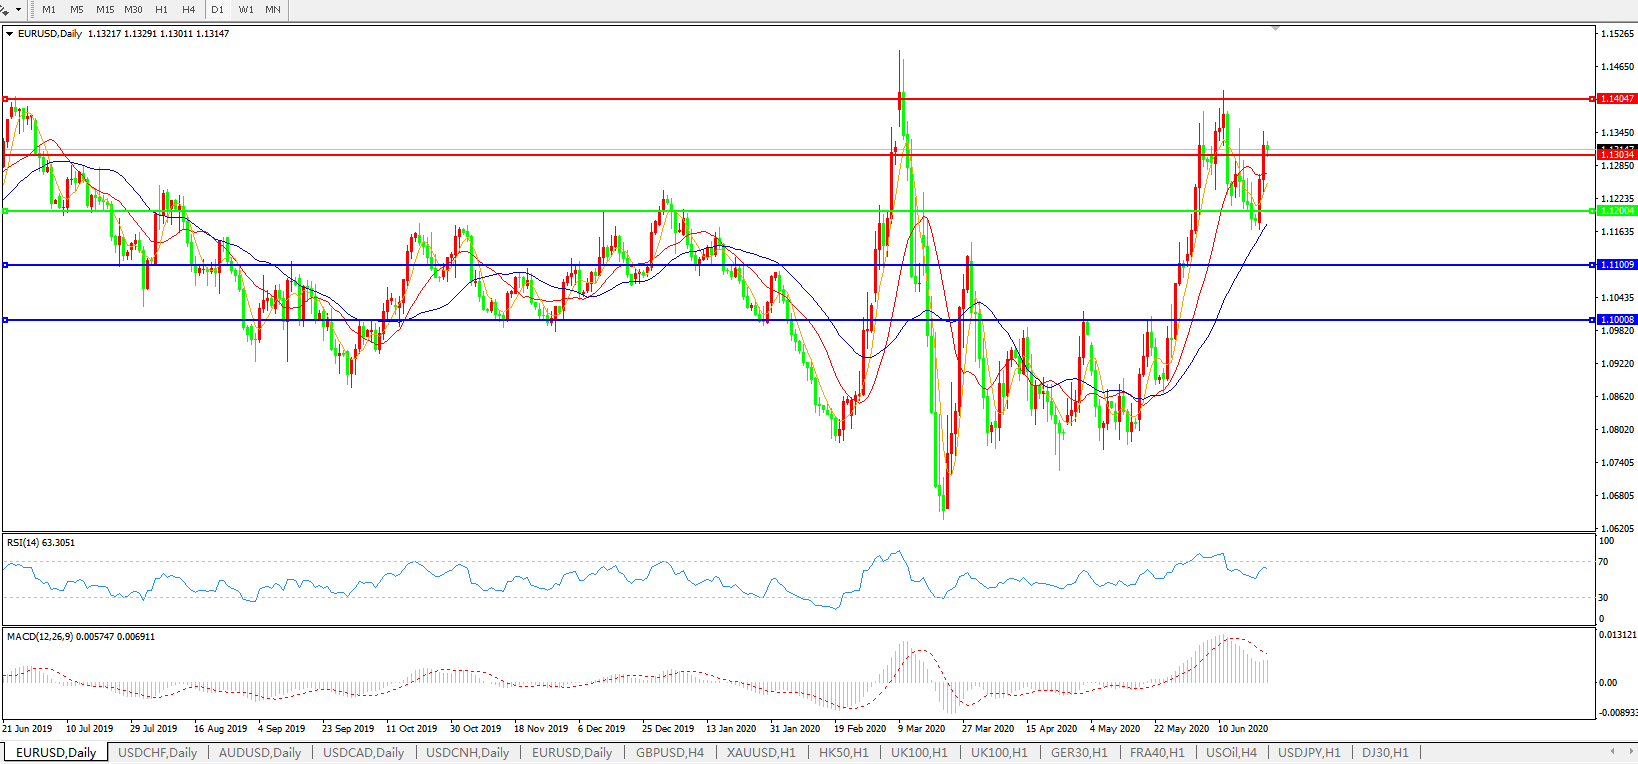Open the USDCHF,Daily chart tab

pos(157,752)
